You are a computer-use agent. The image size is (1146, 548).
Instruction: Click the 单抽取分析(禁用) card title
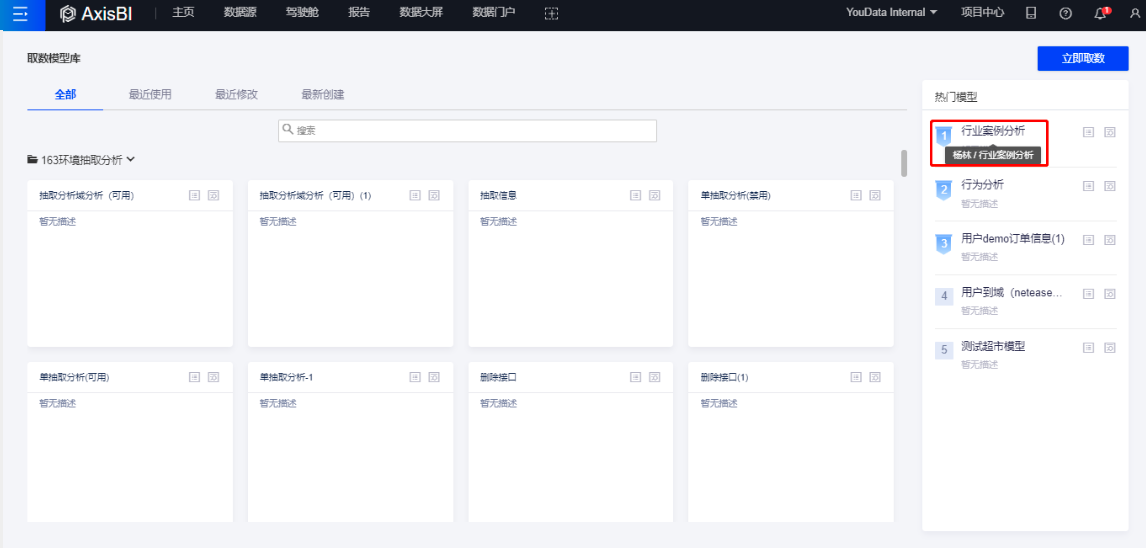tap(735, 196)
